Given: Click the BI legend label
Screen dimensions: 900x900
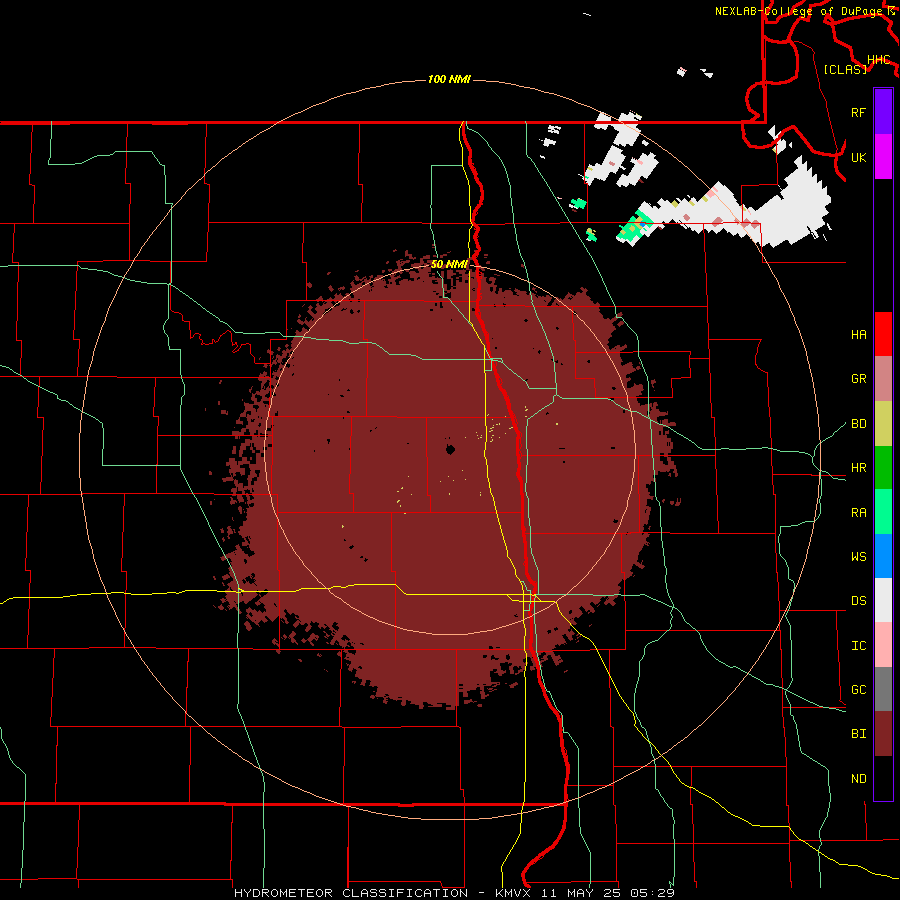Looking at the screenshot, I should pyautogui.click(x=858, y=734).
